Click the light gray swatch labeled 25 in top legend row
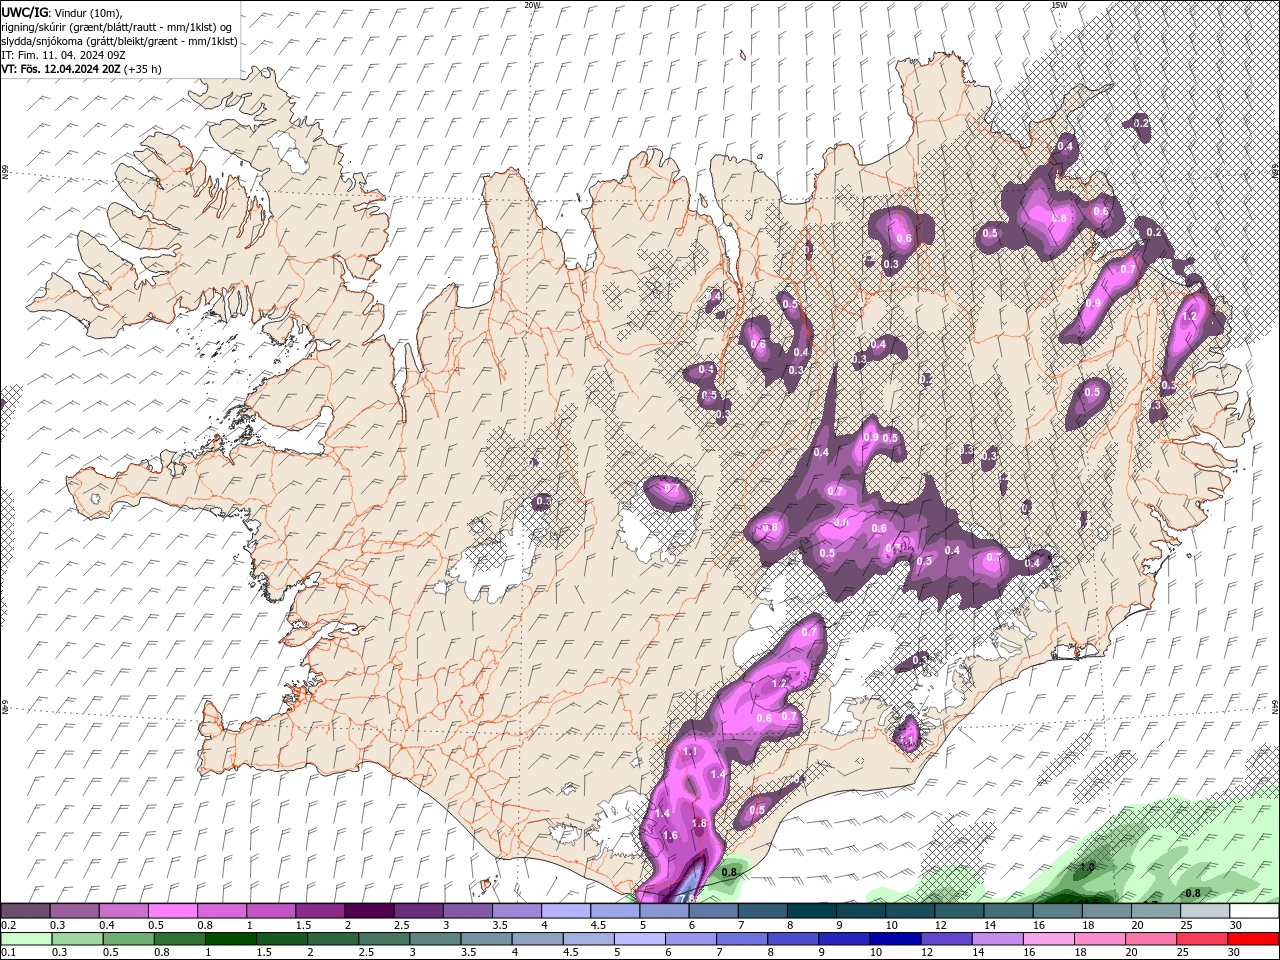The width and height of the screenshot is (1280, 960). (1205, 910)
